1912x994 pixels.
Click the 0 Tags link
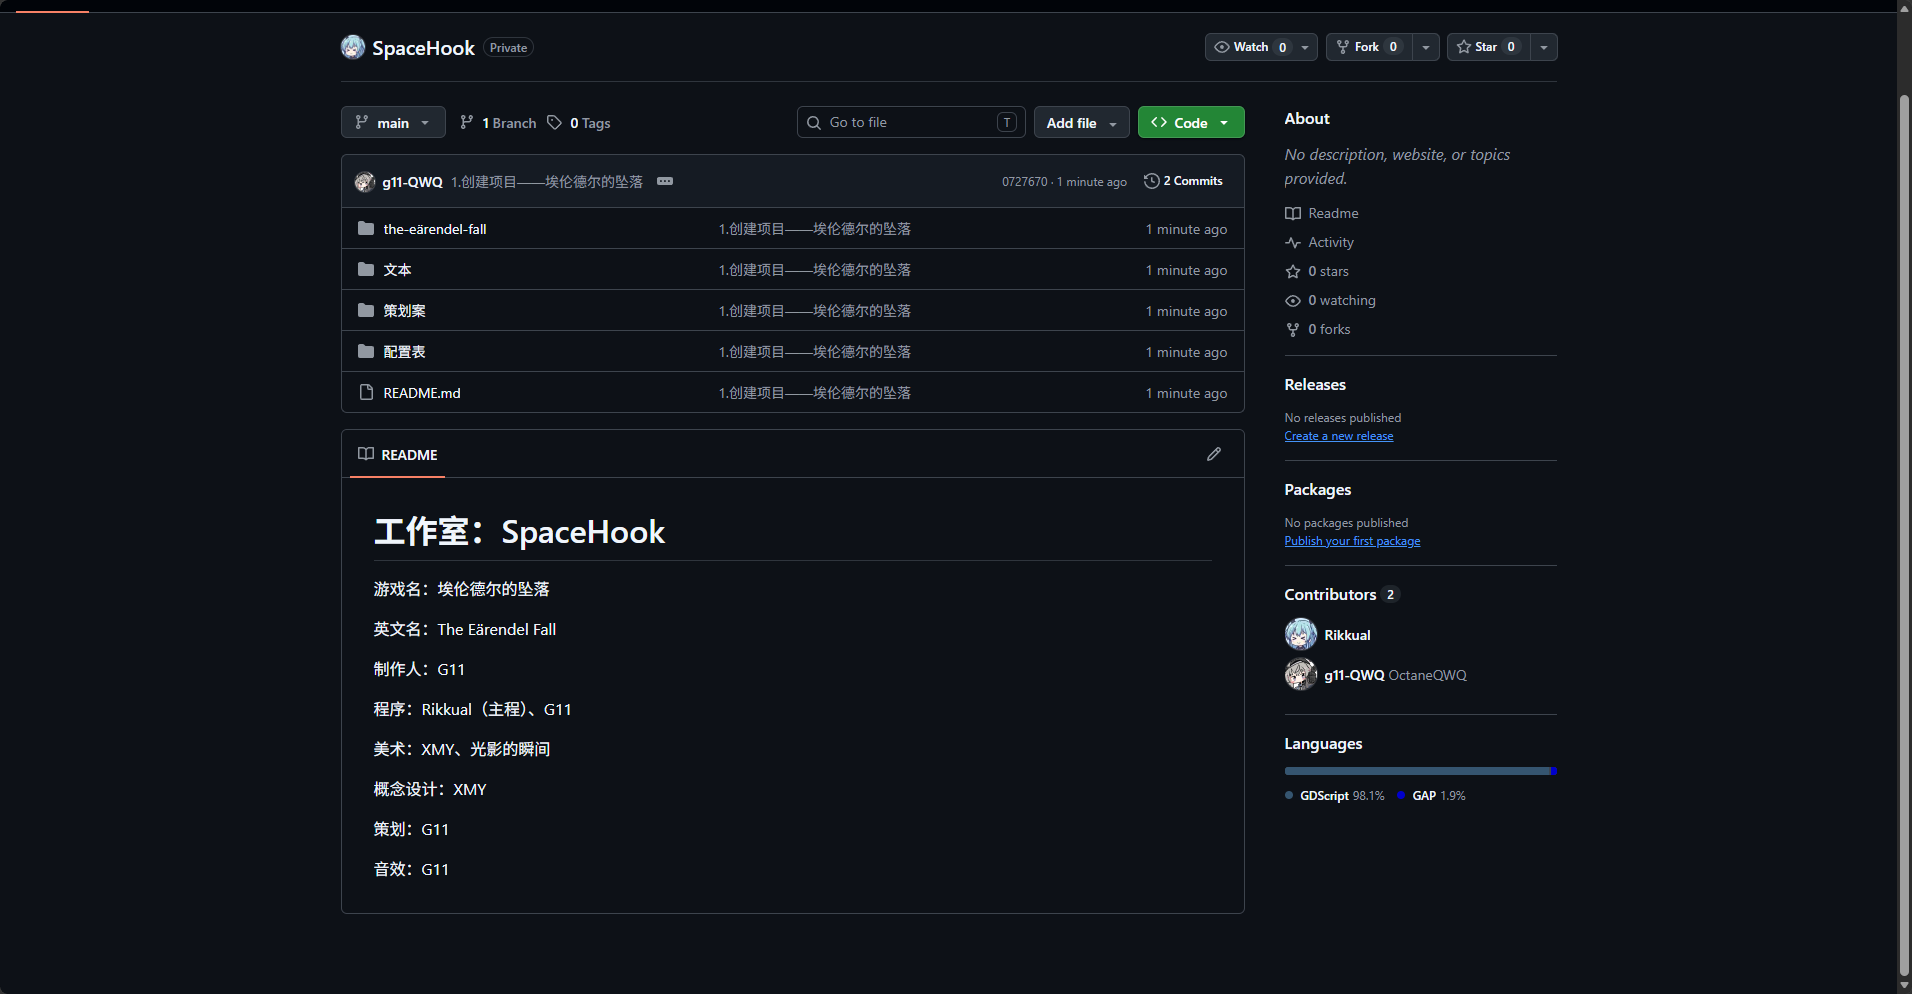coord(579,123)
